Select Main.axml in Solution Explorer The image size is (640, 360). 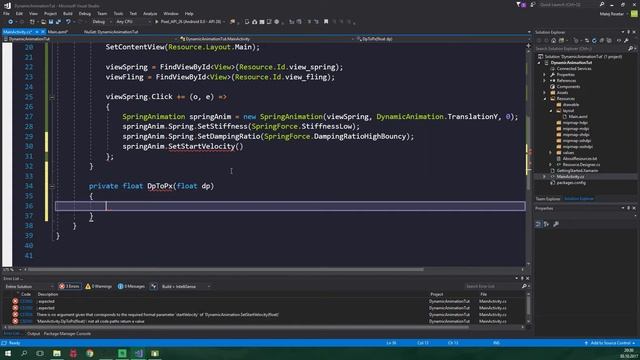(578, 117)
